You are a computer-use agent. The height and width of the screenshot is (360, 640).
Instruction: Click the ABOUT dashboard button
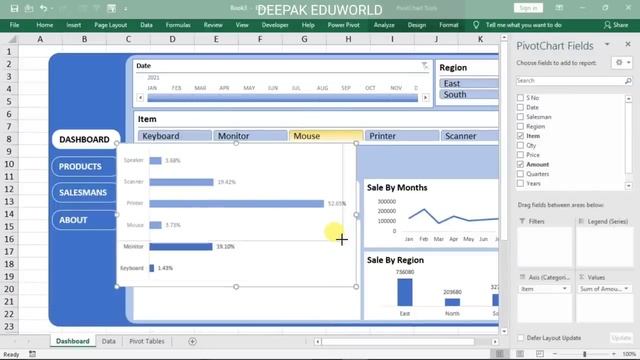(84, 220)
